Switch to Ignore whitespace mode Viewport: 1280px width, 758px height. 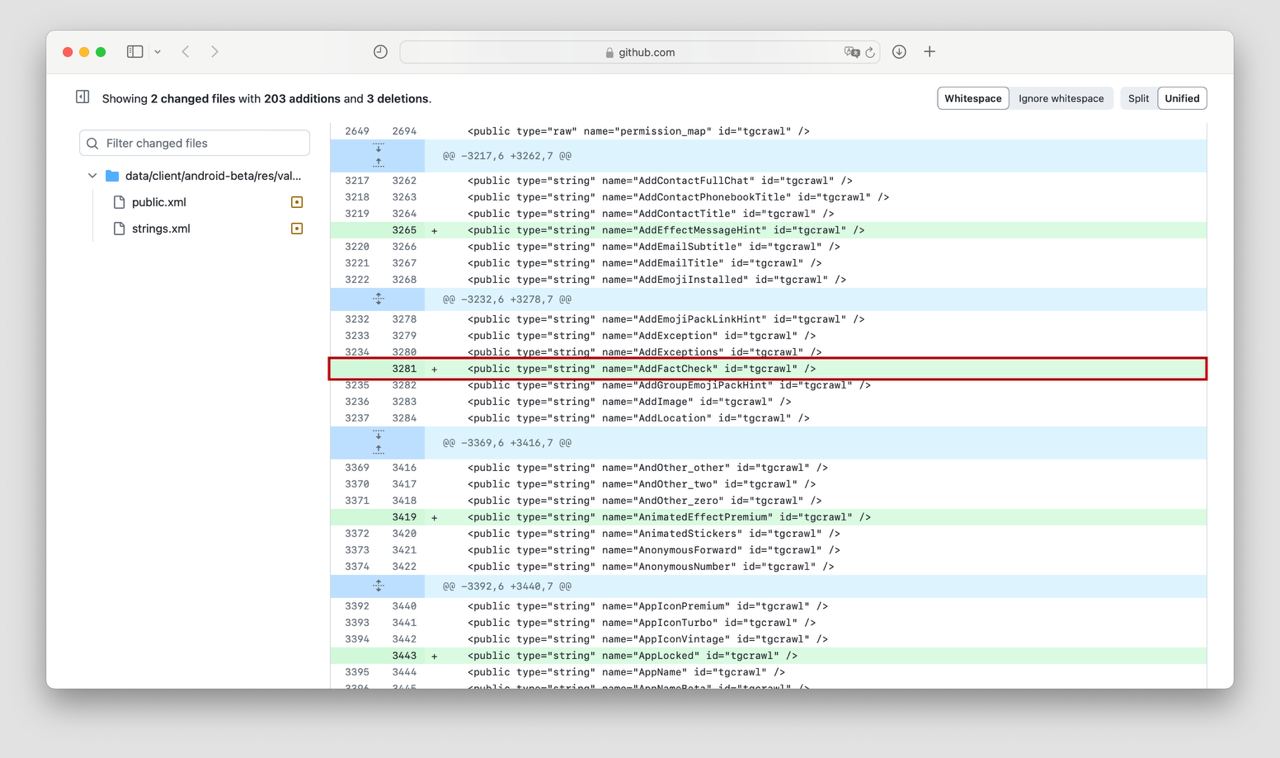tap(1061, 98)
